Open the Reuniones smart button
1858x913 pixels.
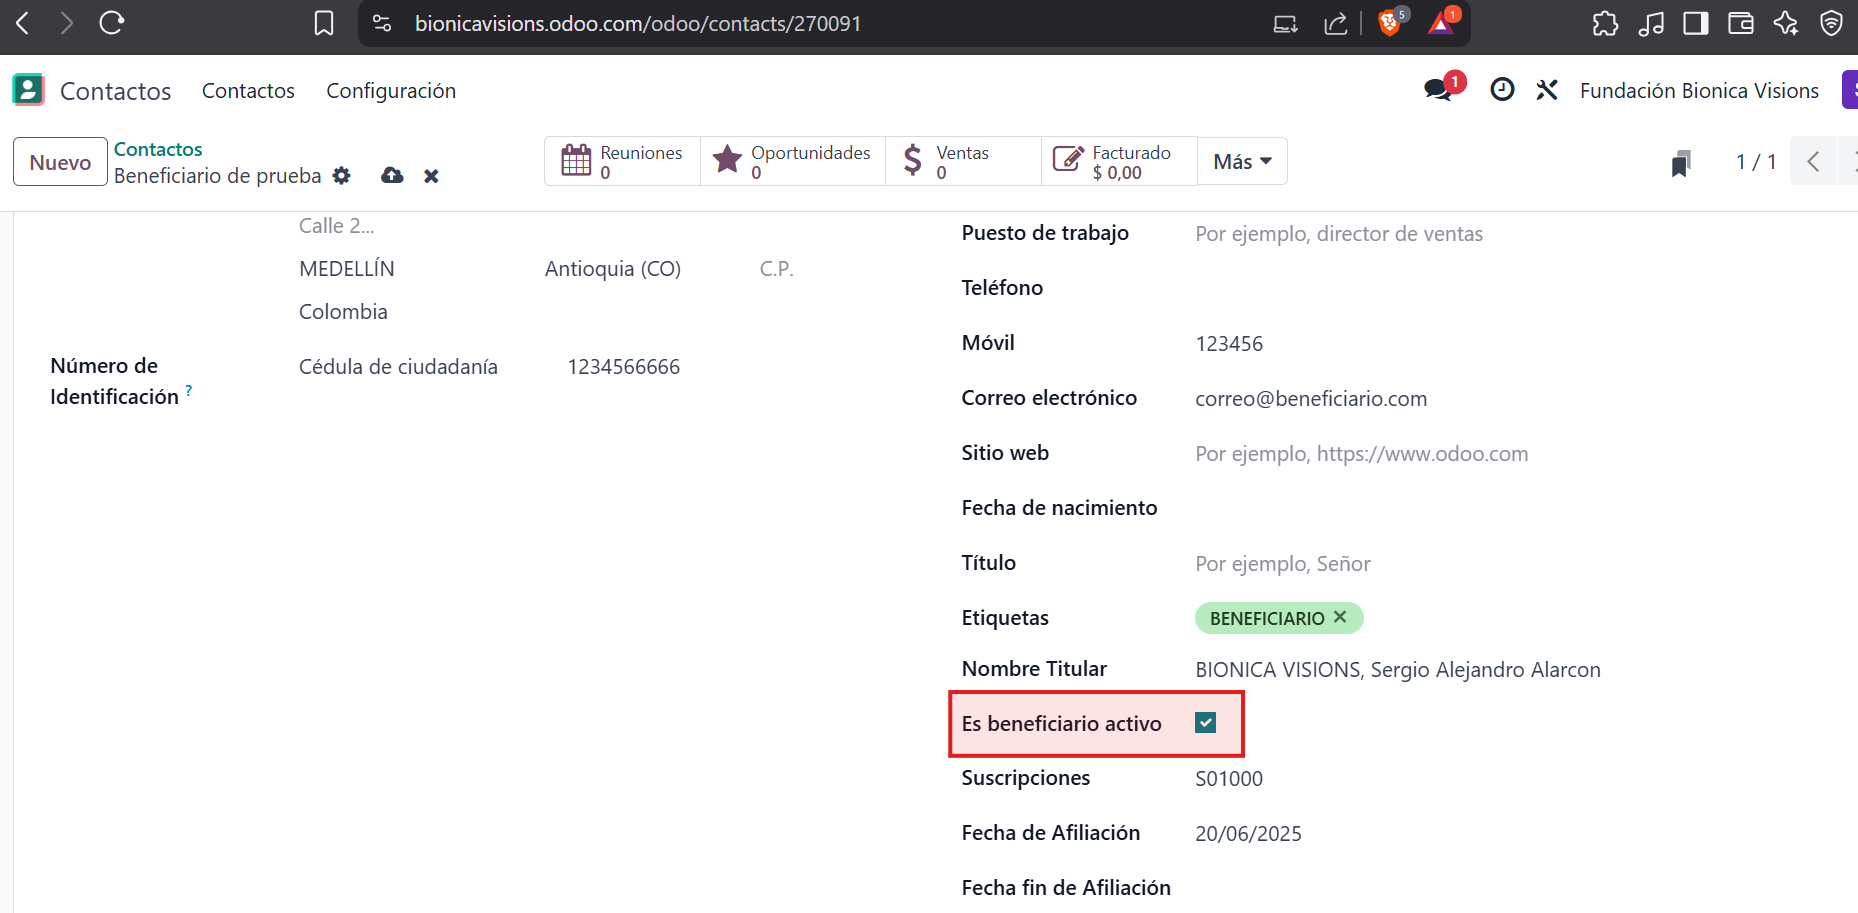[x=622, y=162]
